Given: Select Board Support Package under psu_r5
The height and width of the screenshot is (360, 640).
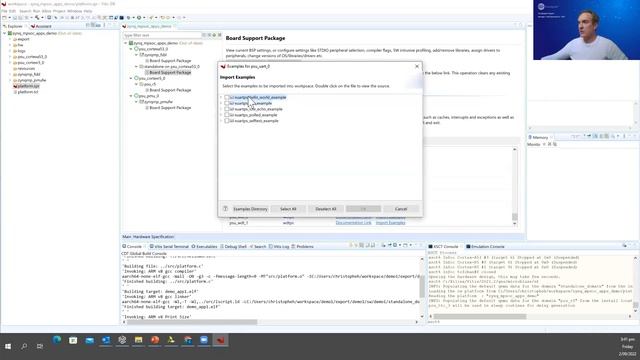Looking at the screenshot, I should 168,90.
